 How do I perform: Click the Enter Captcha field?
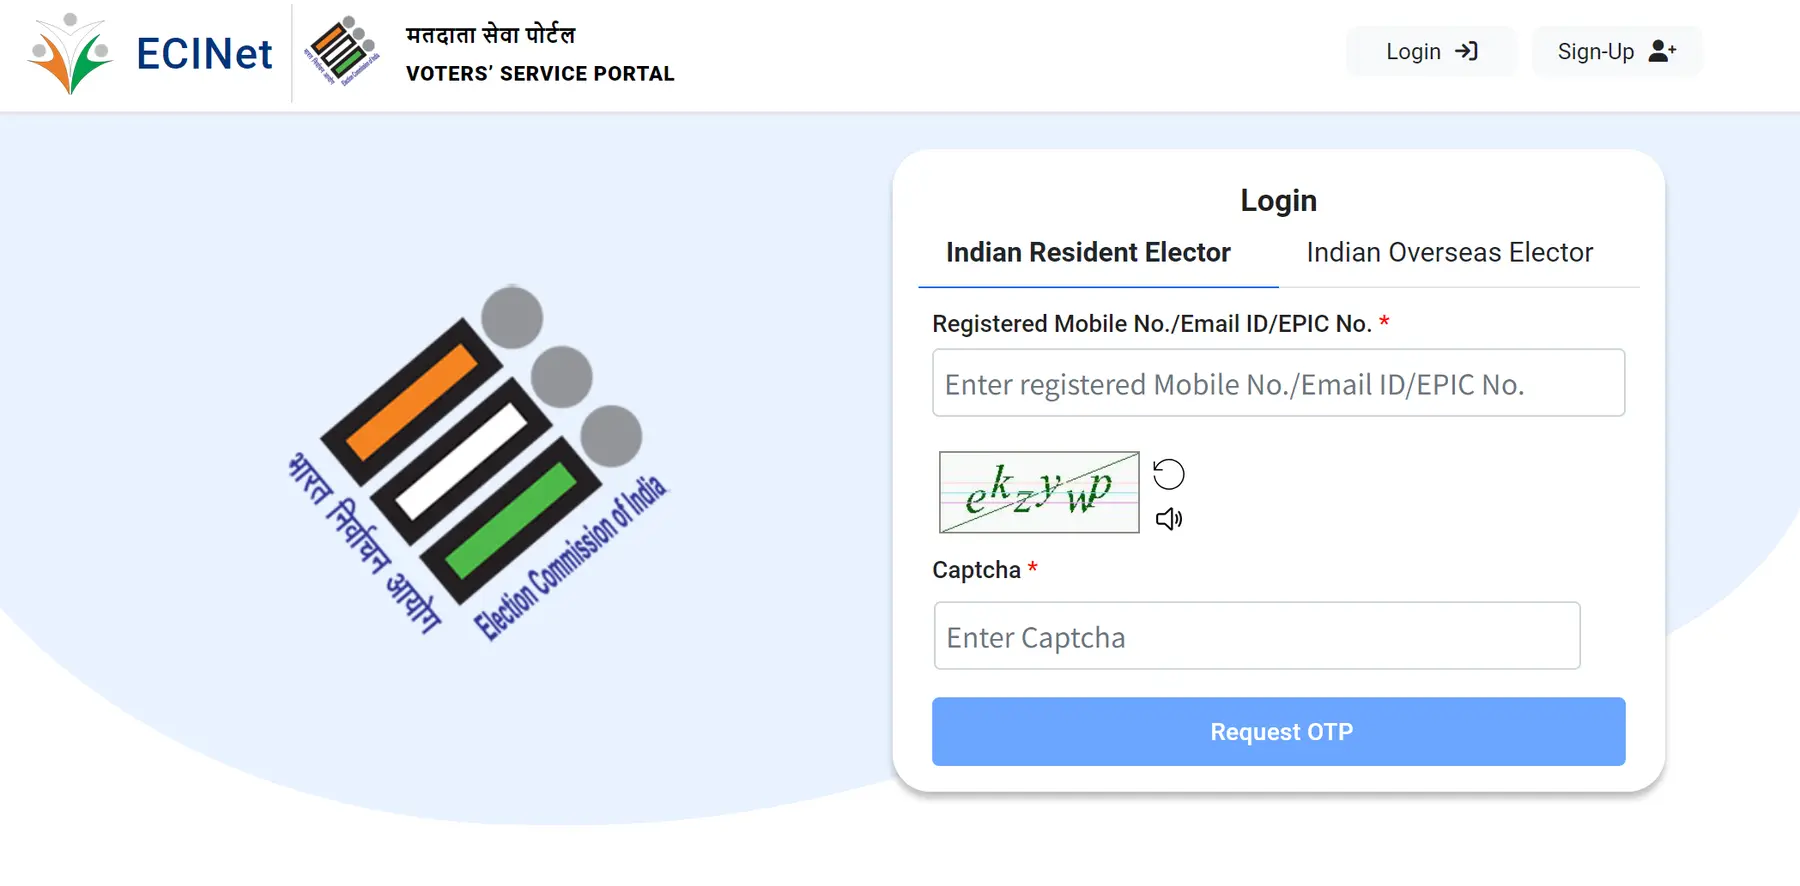pos(1256,636)
